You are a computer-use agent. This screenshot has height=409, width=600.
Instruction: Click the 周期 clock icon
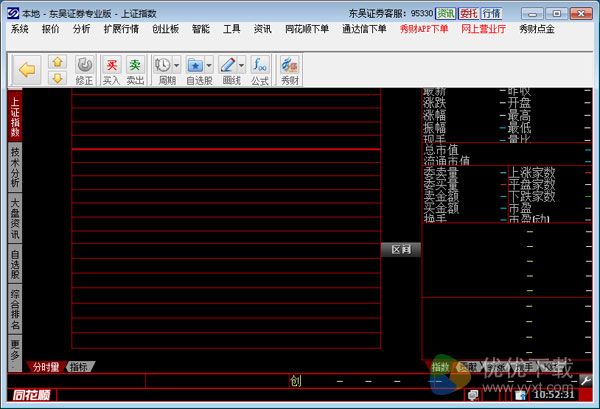[163, 65]
